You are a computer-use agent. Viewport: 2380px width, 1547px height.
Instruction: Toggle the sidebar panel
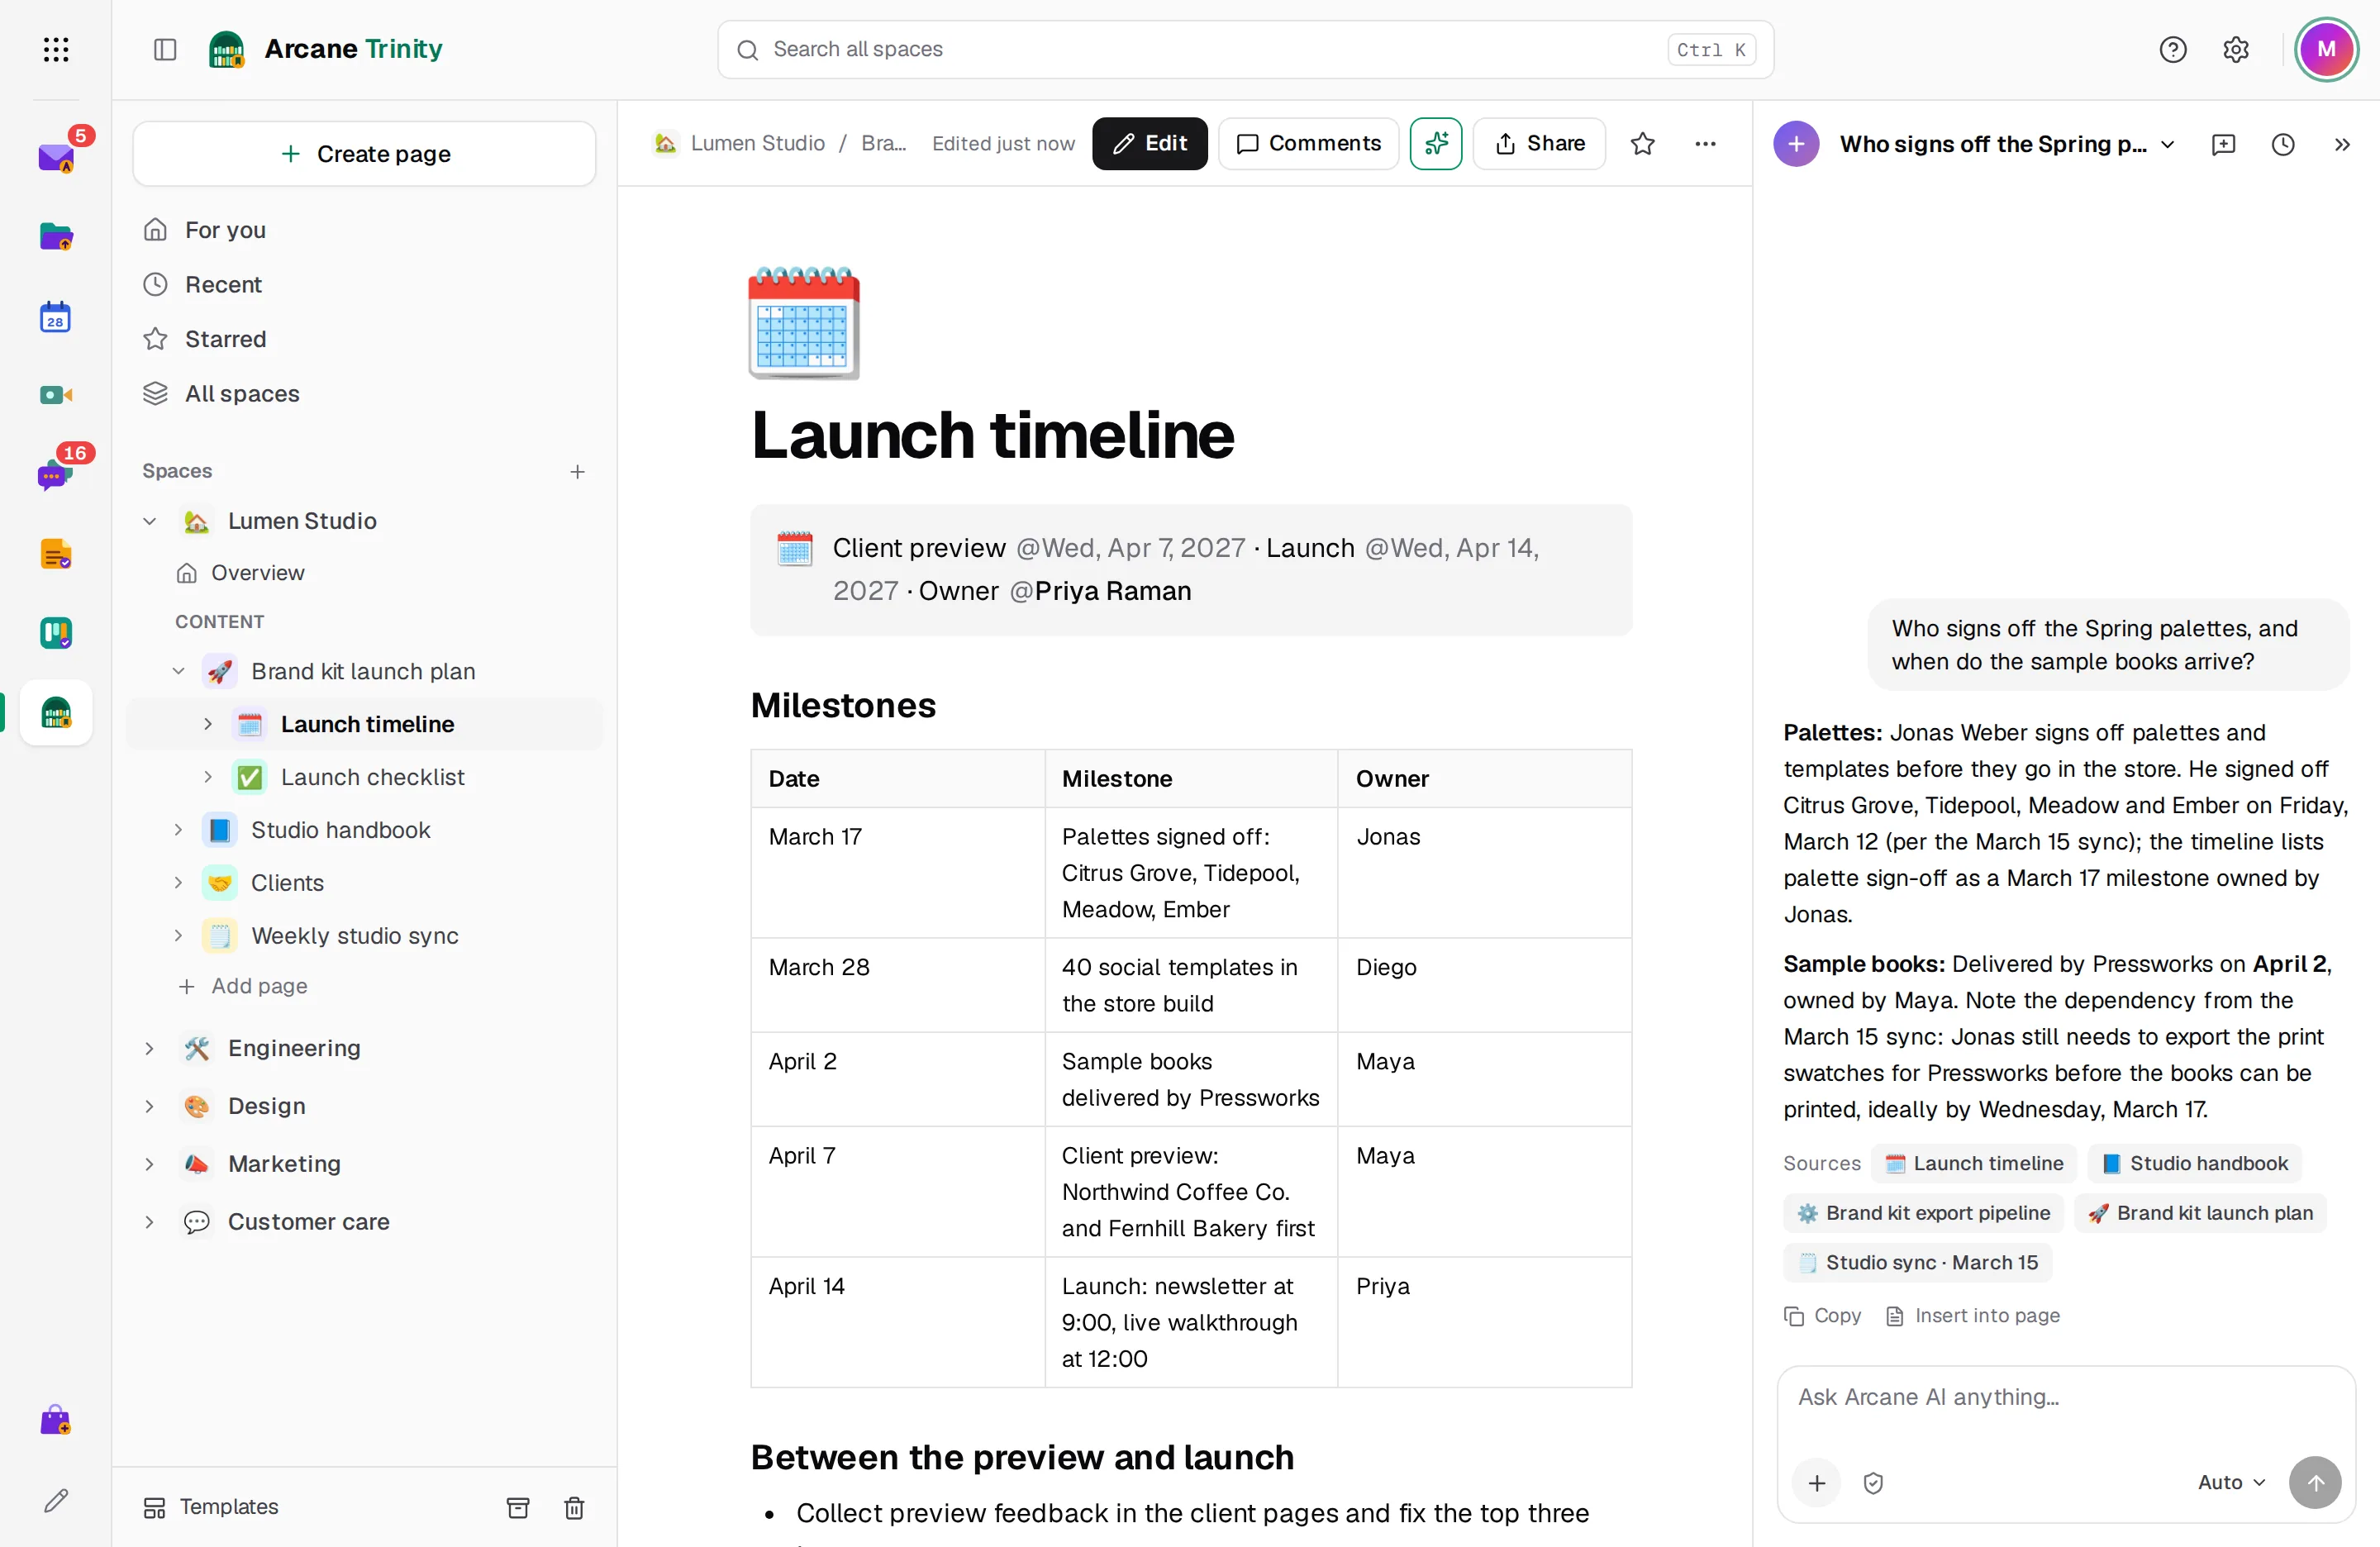click(x=165, y=49)
